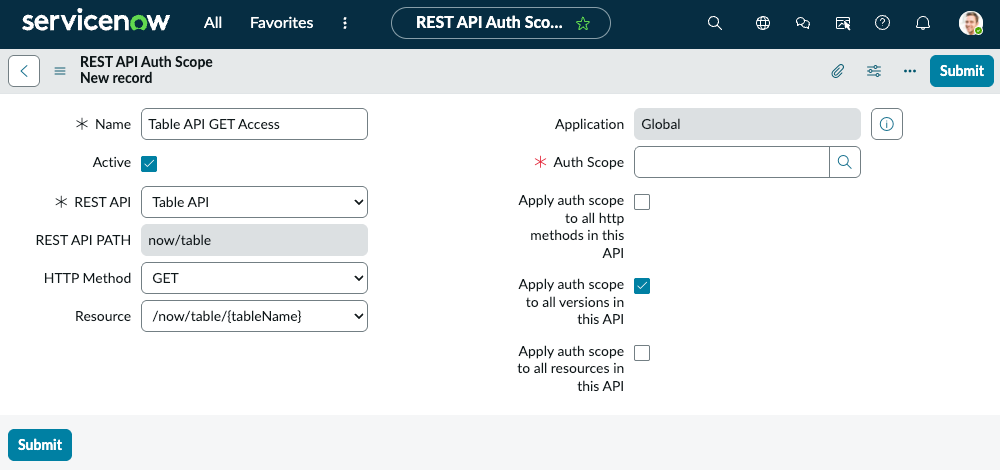Open the All menu
The image size is (1000, 470).
pyautogui.click(x=213, y=23)
